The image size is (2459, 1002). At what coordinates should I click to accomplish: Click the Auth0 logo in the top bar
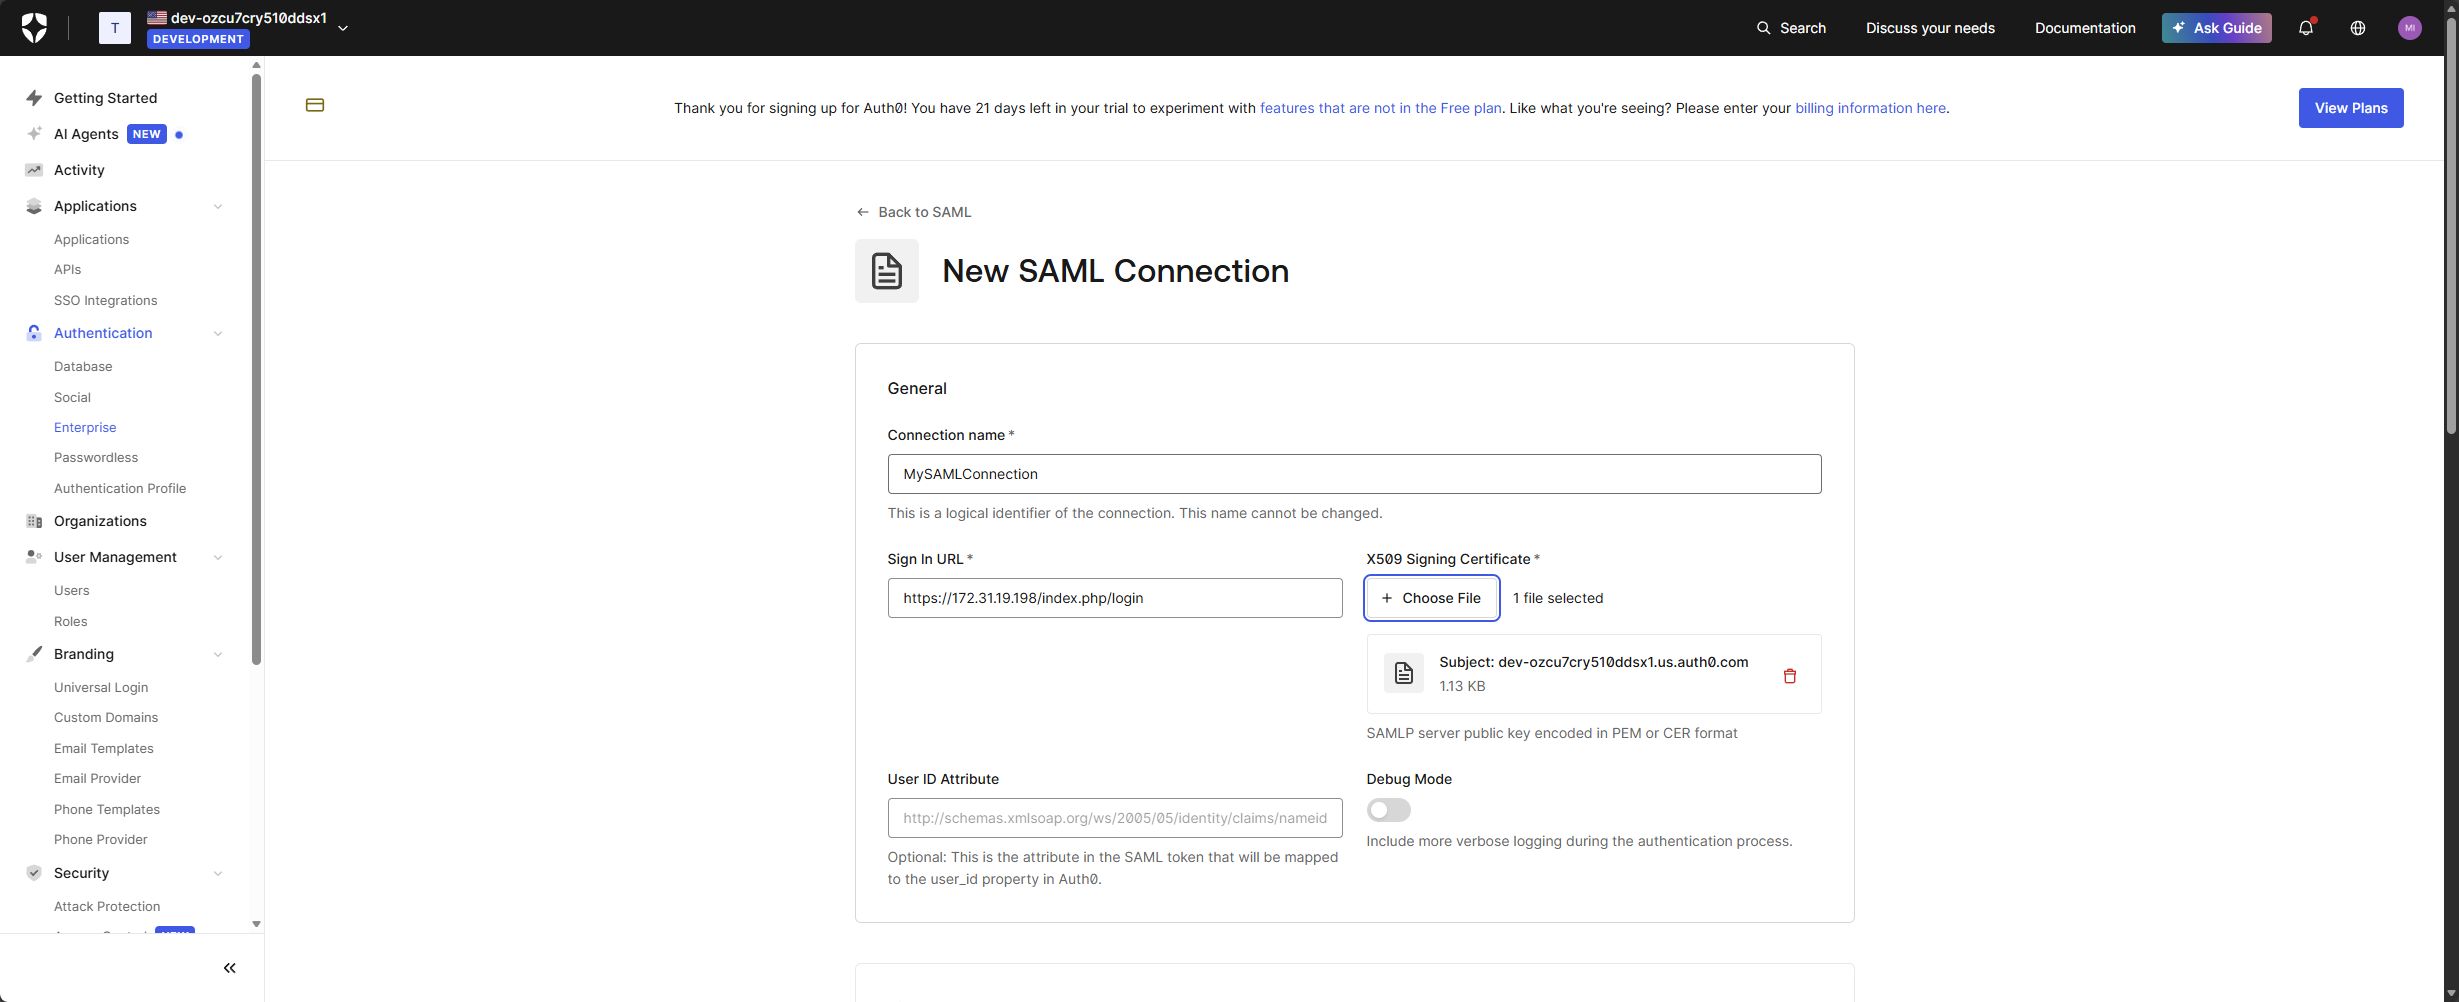(x=34, y=27)
